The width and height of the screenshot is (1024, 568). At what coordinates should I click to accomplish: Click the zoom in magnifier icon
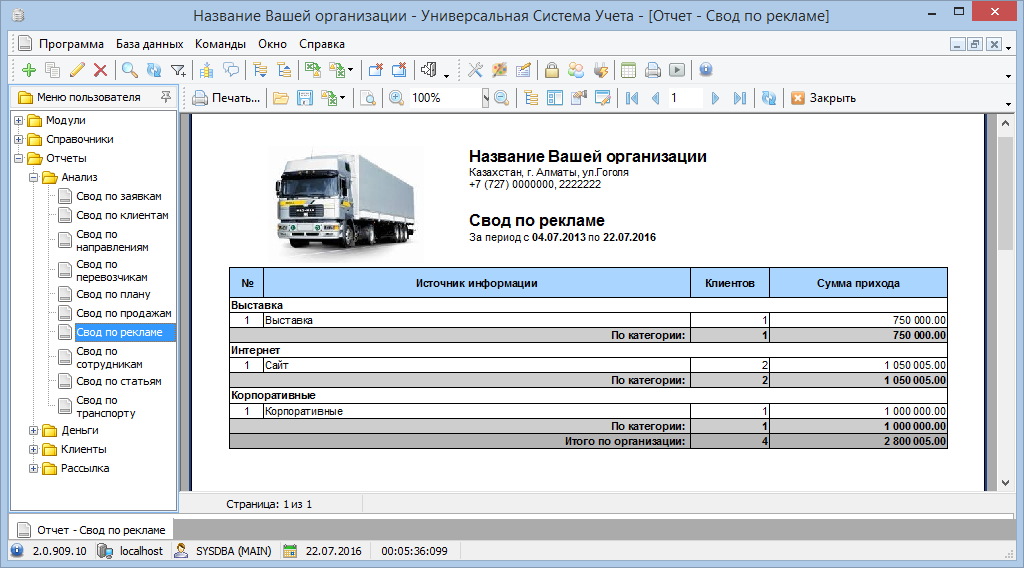tap(397, 98)
